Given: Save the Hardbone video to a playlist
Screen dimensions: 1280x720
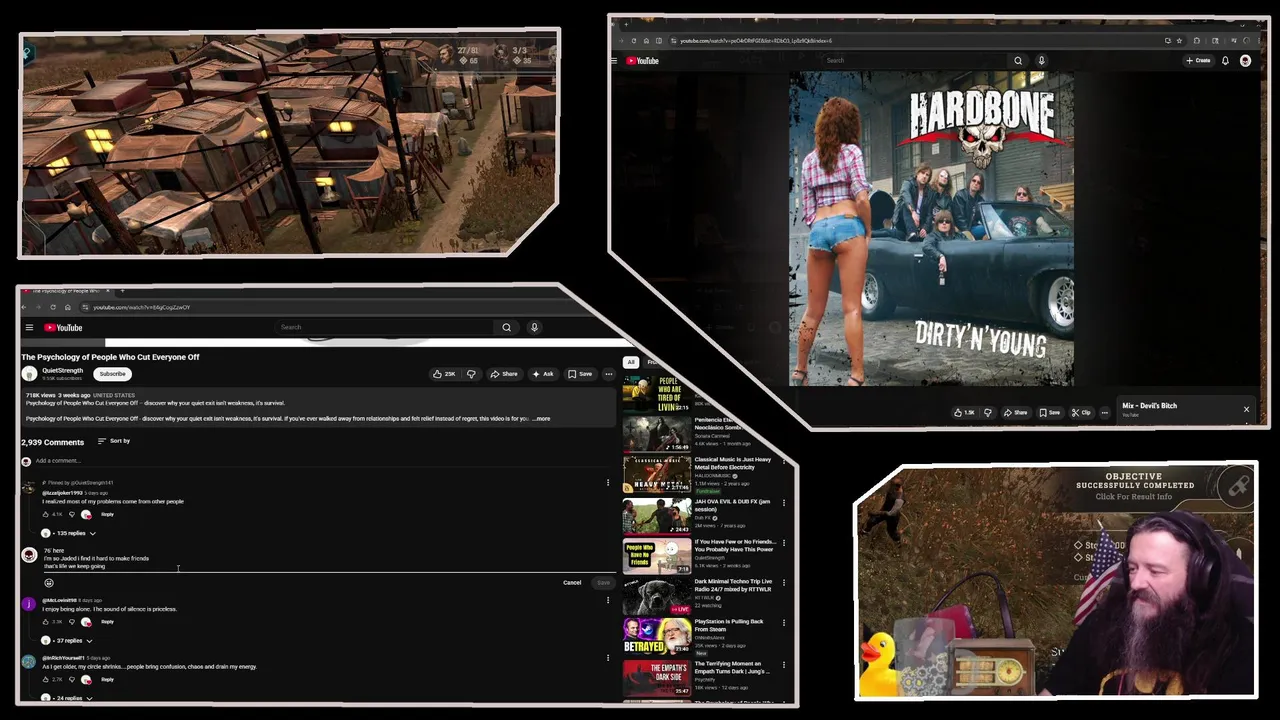Looking at the screenshot, I should (x=1050, y=412).
